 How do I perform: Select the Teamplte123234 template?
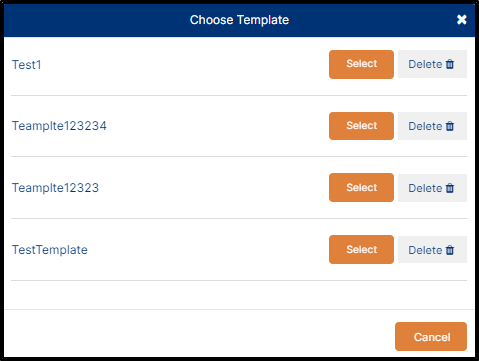(x=361, y=126)
